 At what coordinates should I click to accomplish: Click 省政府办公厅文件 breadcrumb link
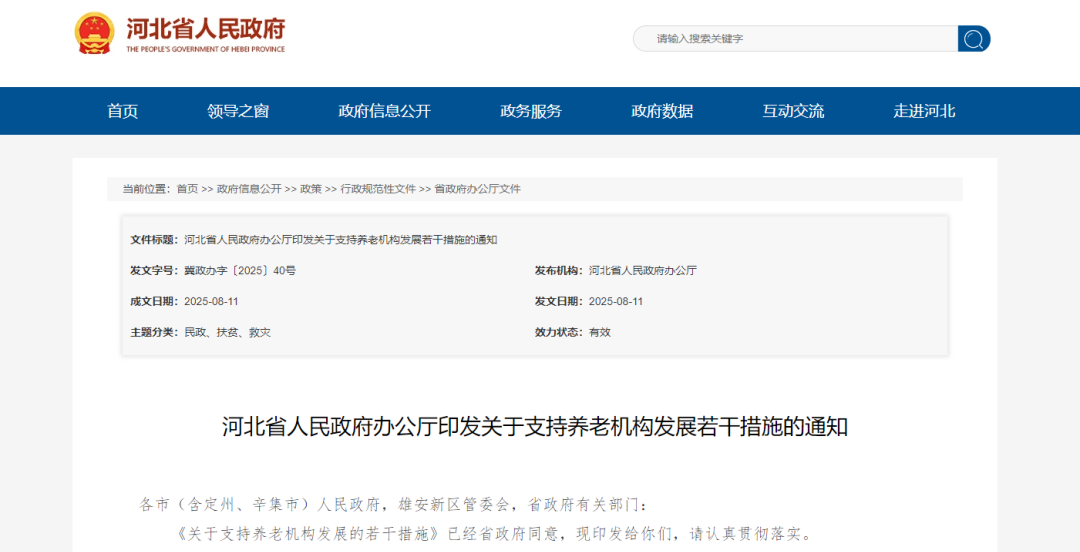(x=477, y=189)
